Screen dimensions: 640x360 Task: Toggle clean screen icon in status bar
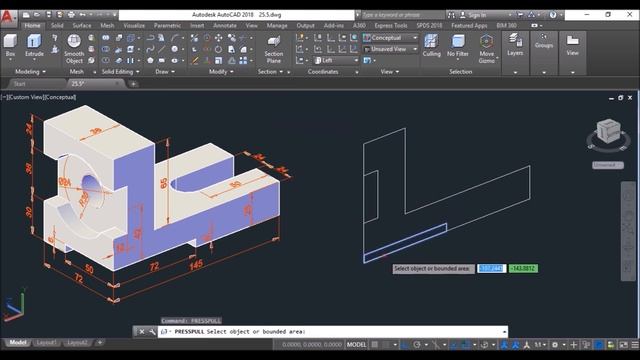(x=623, y=345)
